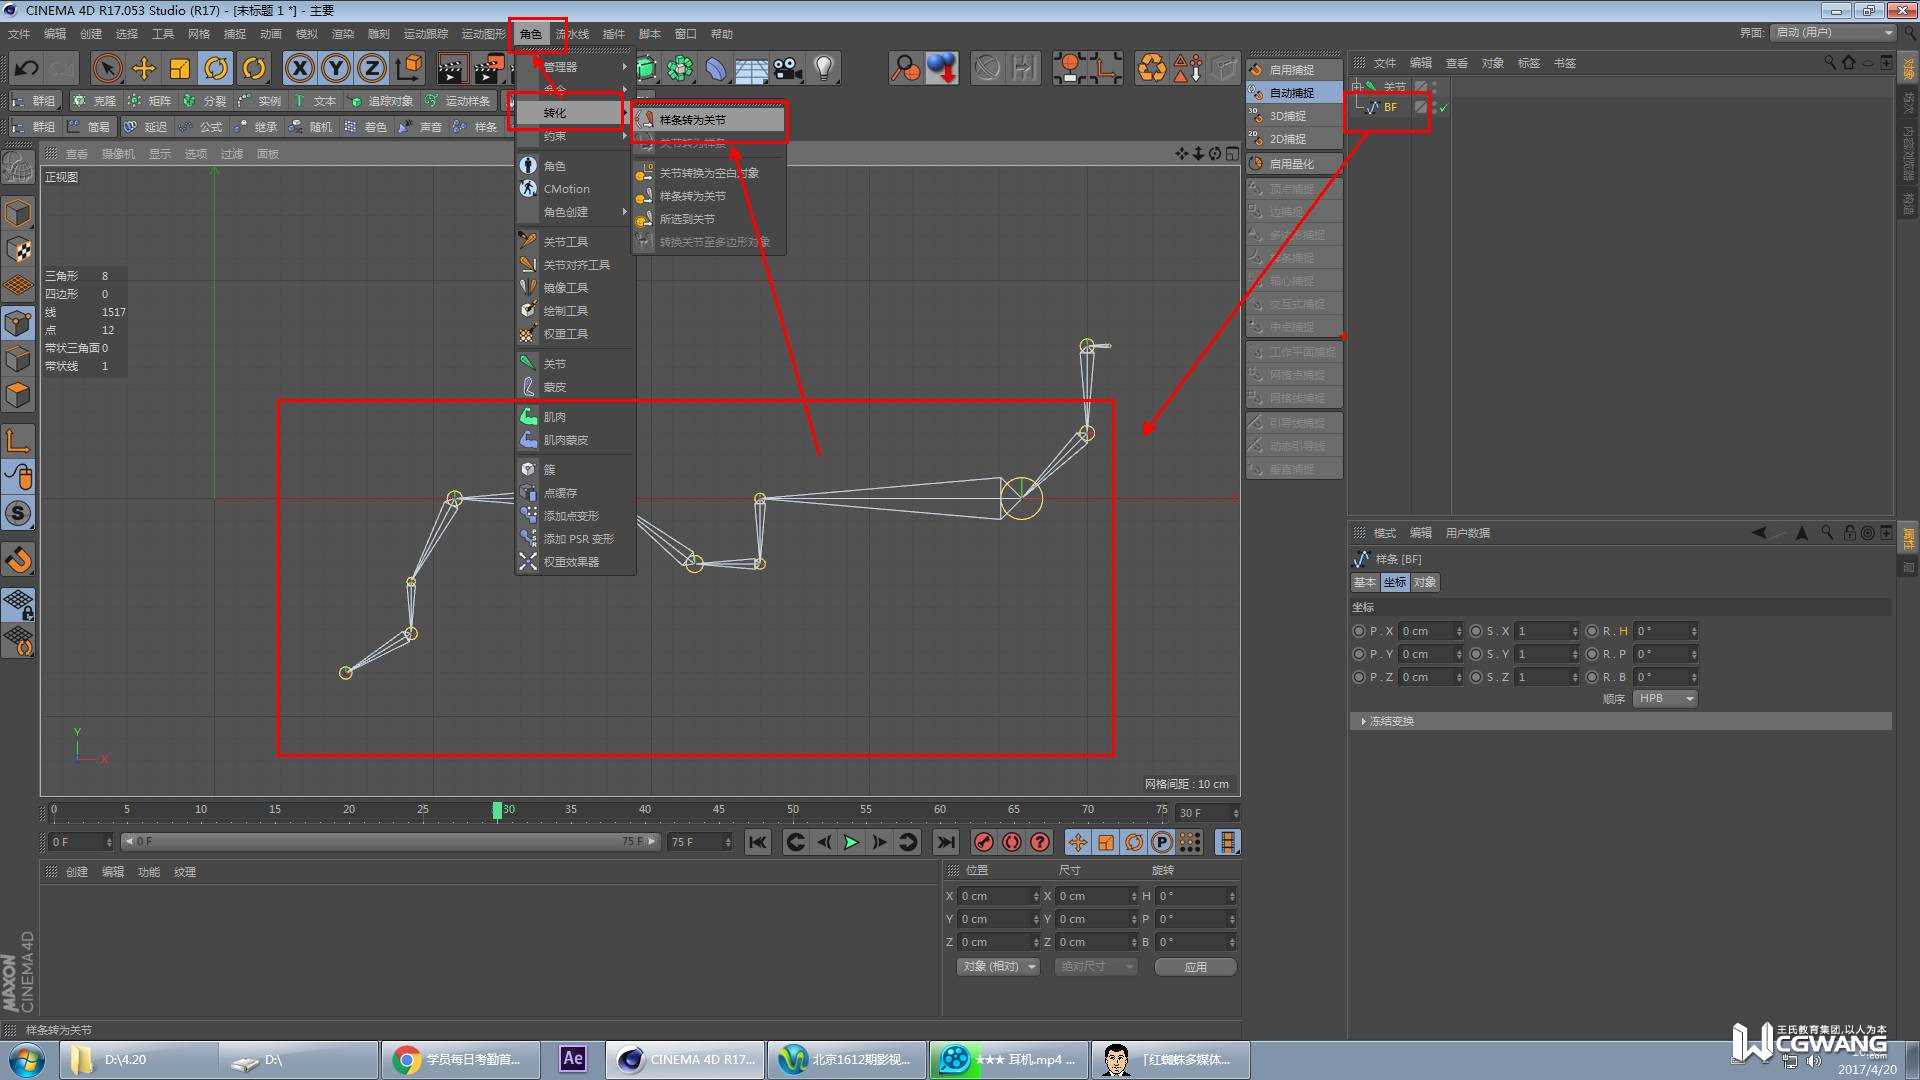
Task: Select the Rotate tool icon
Action: pos(216,68)
